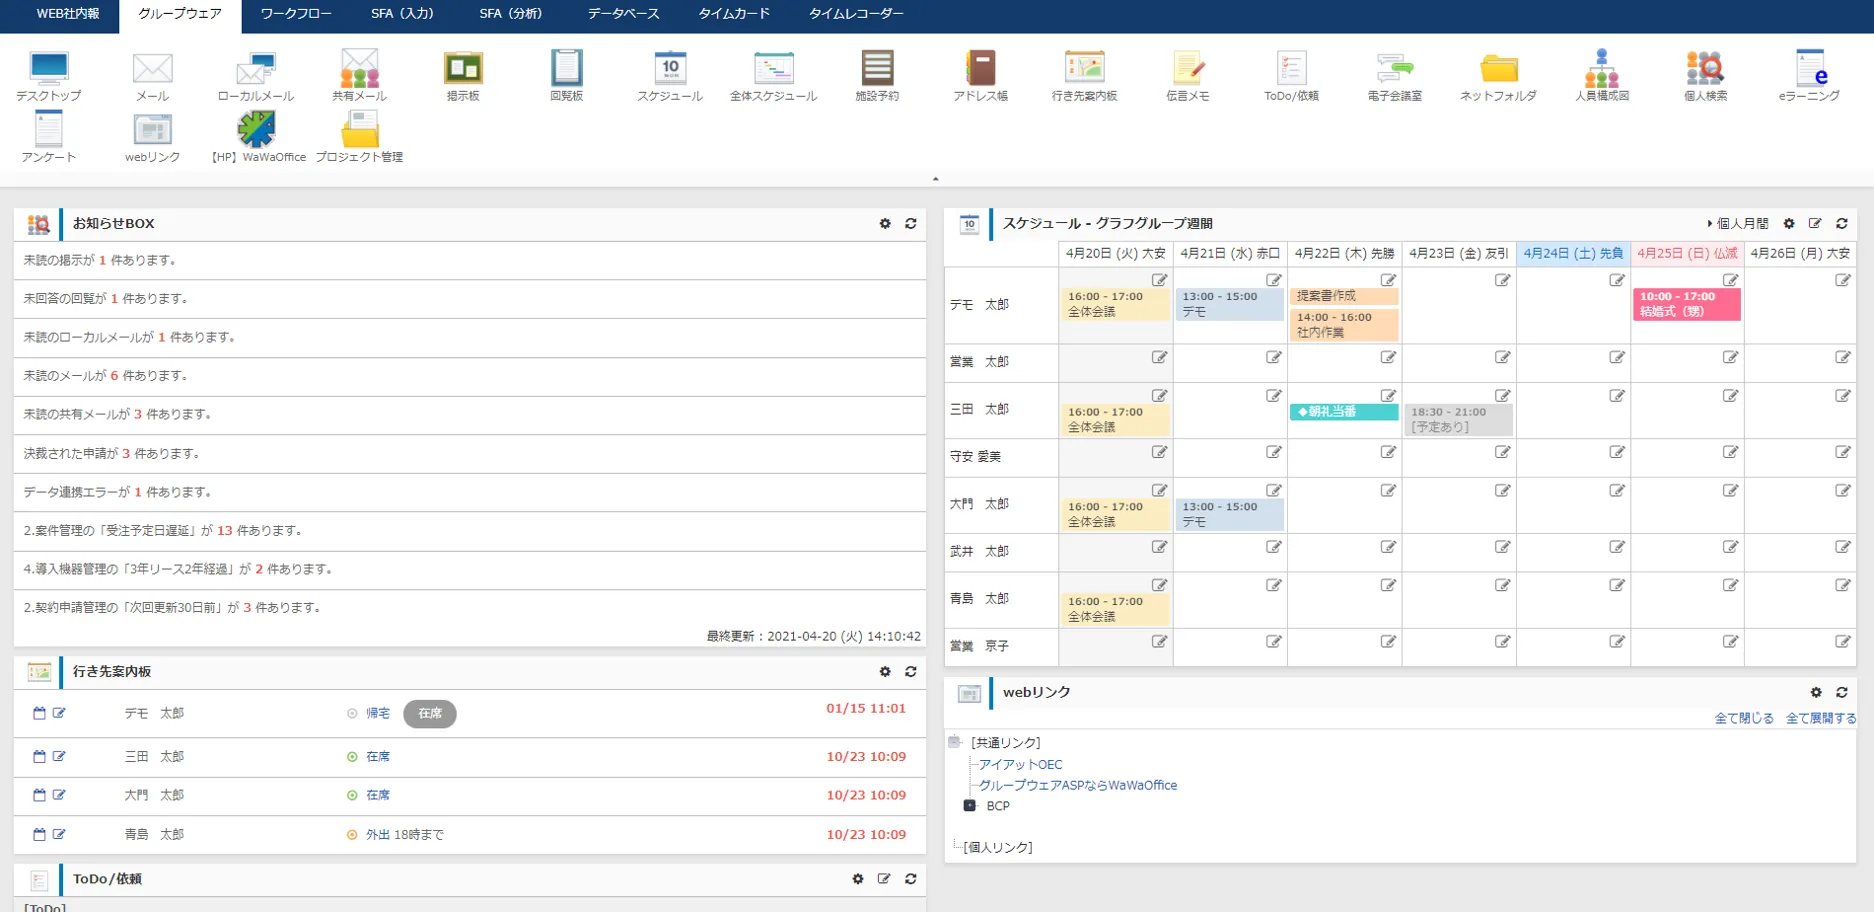
Task: Switch to SFA (分析) tab
Action: pos(511,14)
